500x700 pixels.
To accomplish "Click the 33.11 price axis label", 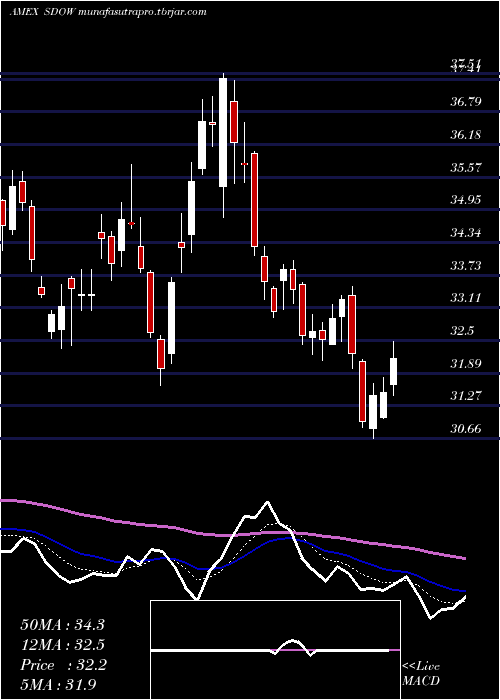I will pyautogui.click(x=466, y=298).
